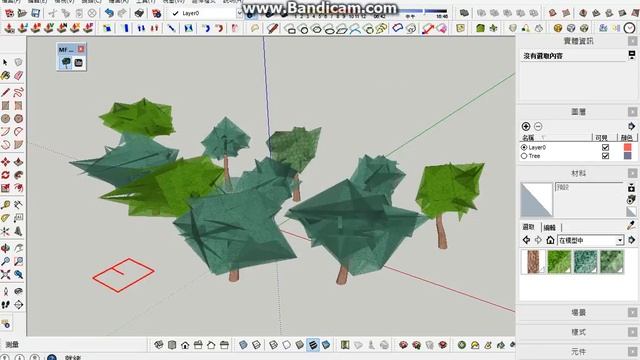
Task: Select the Rotate tool
Action: (x=5, y=175)
